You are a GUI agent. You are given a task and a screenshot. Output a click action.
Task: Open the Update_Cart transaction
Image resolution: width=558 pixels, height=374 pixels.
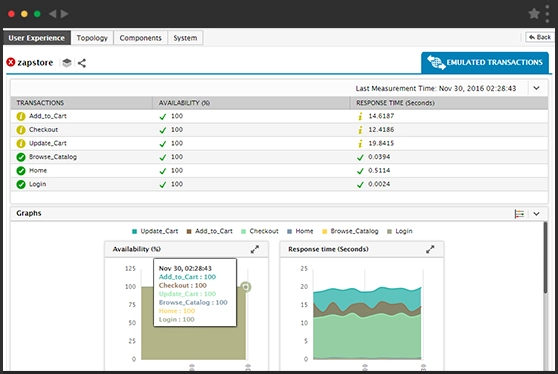[48, 143]
